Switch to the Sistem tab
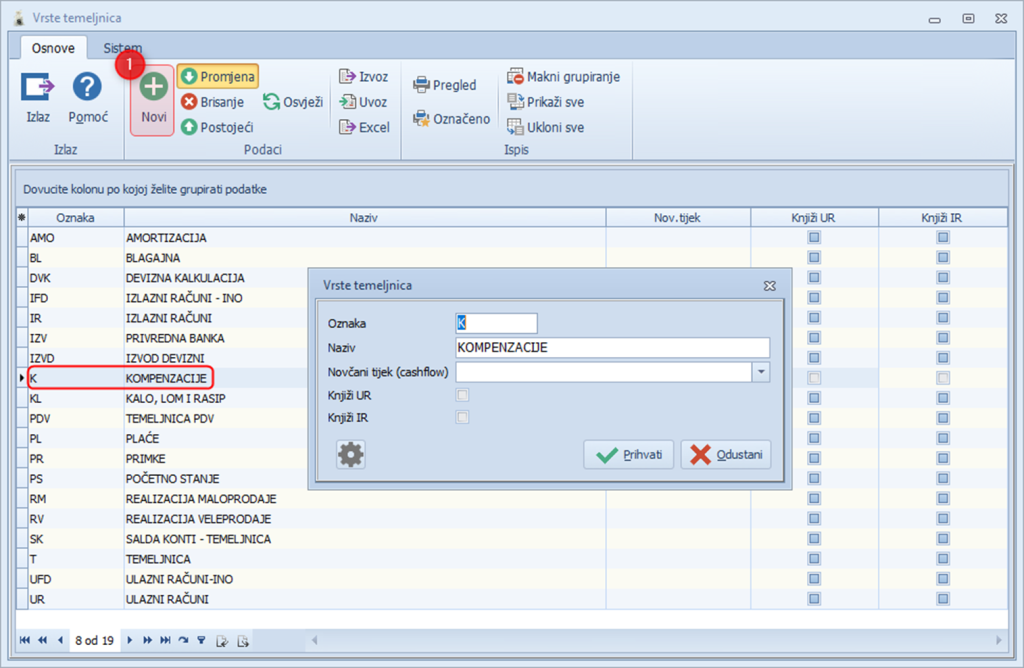This screenshot has width=1024, height=668. pos(122,48)
